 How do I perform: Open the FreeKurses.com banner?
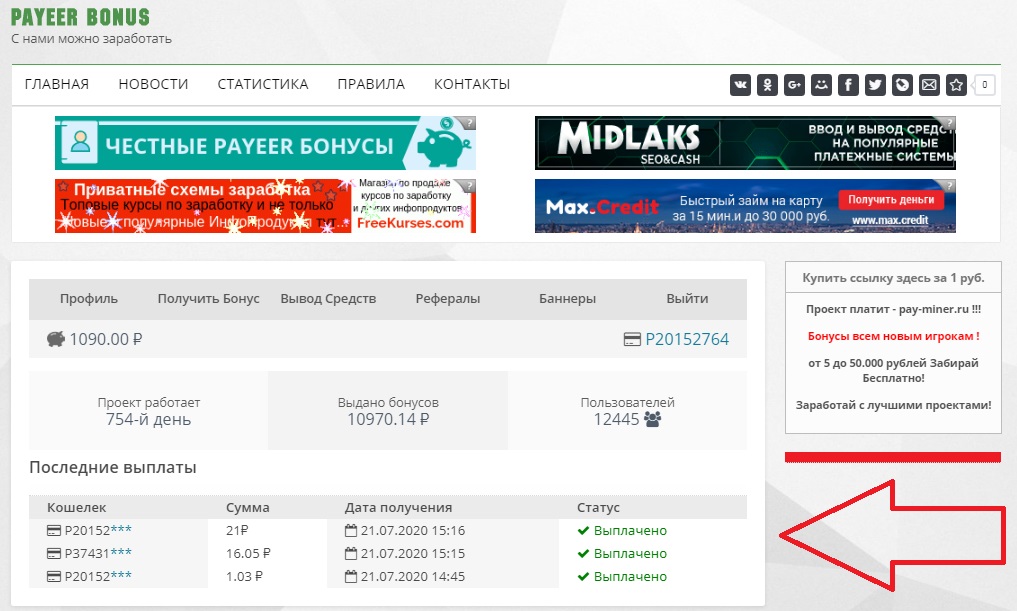(265, 206)
